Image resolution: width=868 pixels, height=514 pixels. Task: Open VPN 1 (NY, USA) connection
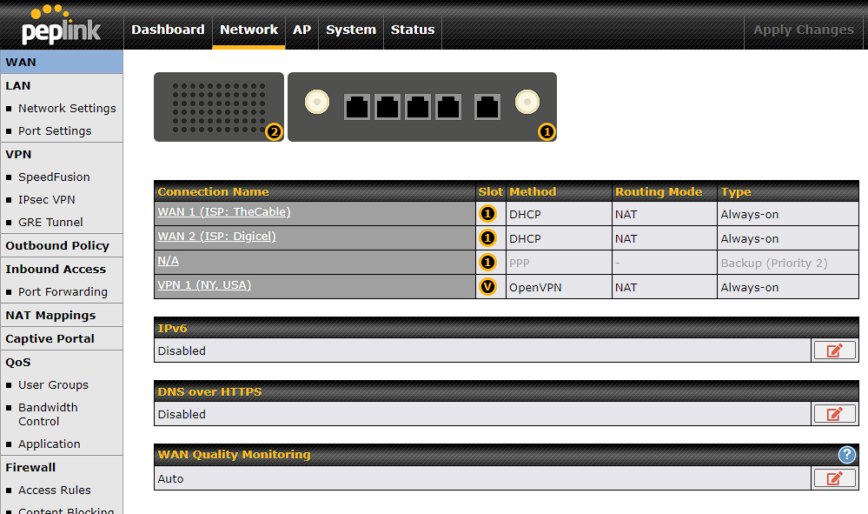(x=204, y=285)
